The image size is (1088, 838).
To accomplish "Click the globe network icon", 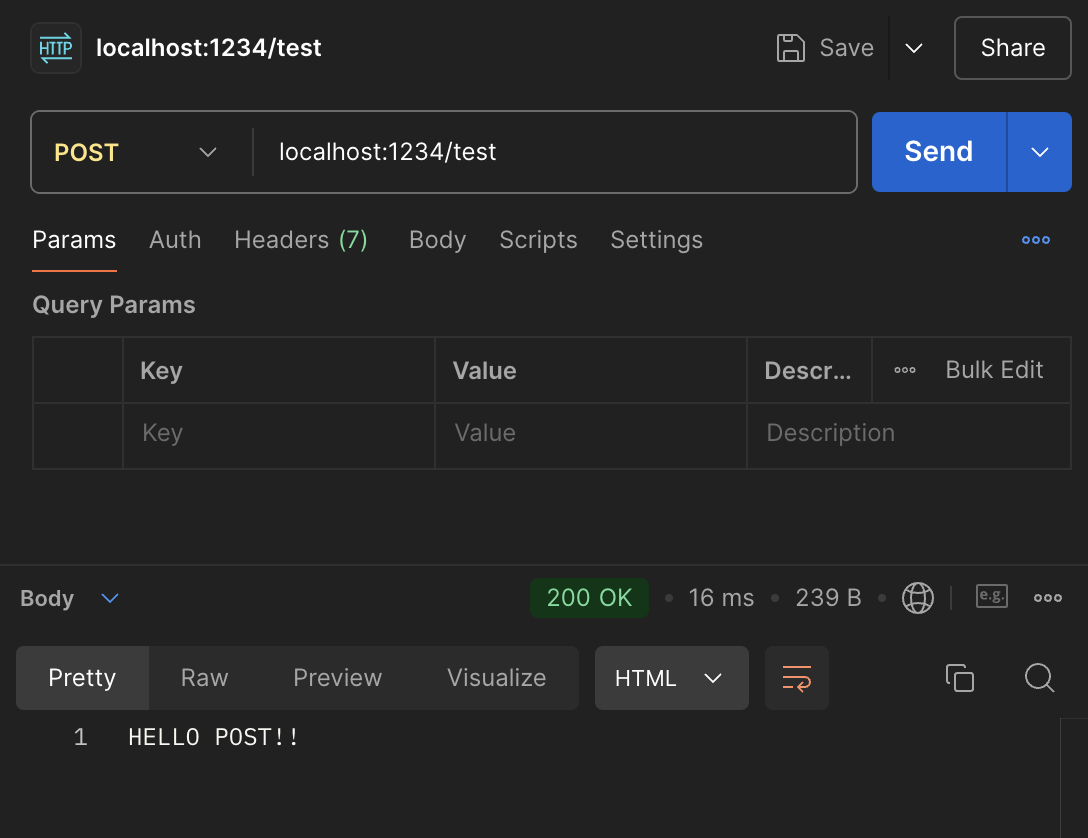I will pyautogui.click(x=917, y=598).
